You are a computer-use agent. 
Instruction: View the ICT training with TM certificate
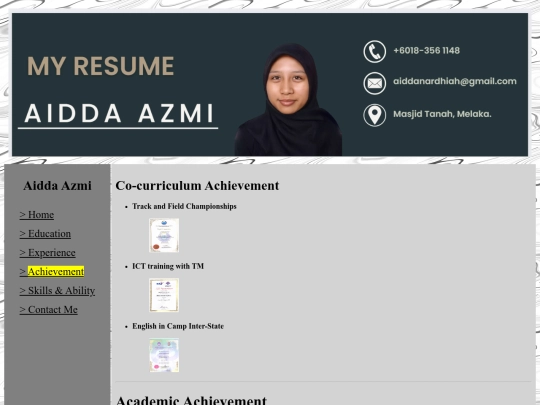click(164, 295)
